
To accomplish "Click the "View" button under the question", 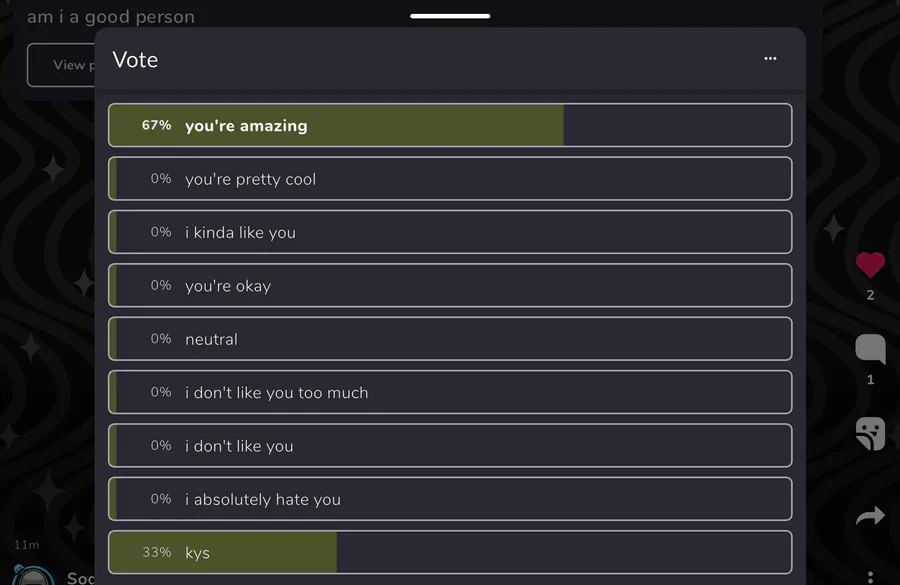I will [62, 65].
